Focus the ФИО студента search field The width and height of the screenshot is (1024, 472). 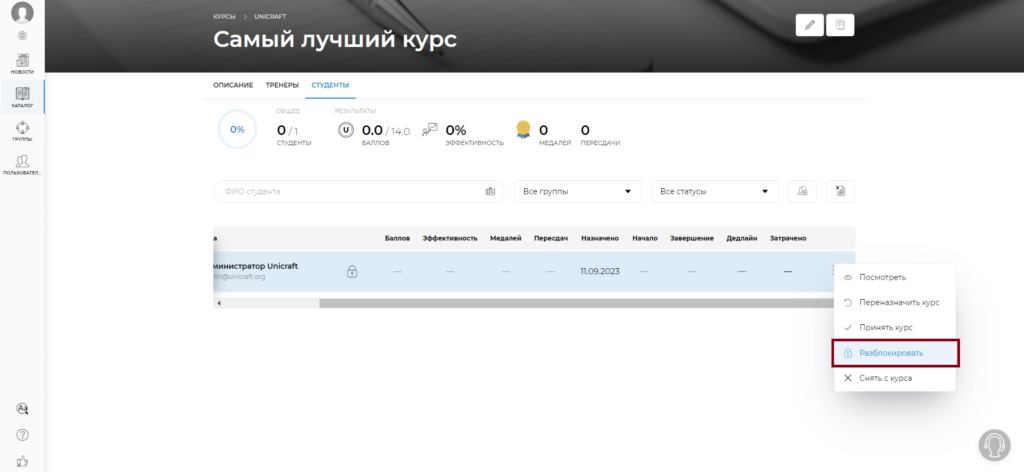pos(359,191)
